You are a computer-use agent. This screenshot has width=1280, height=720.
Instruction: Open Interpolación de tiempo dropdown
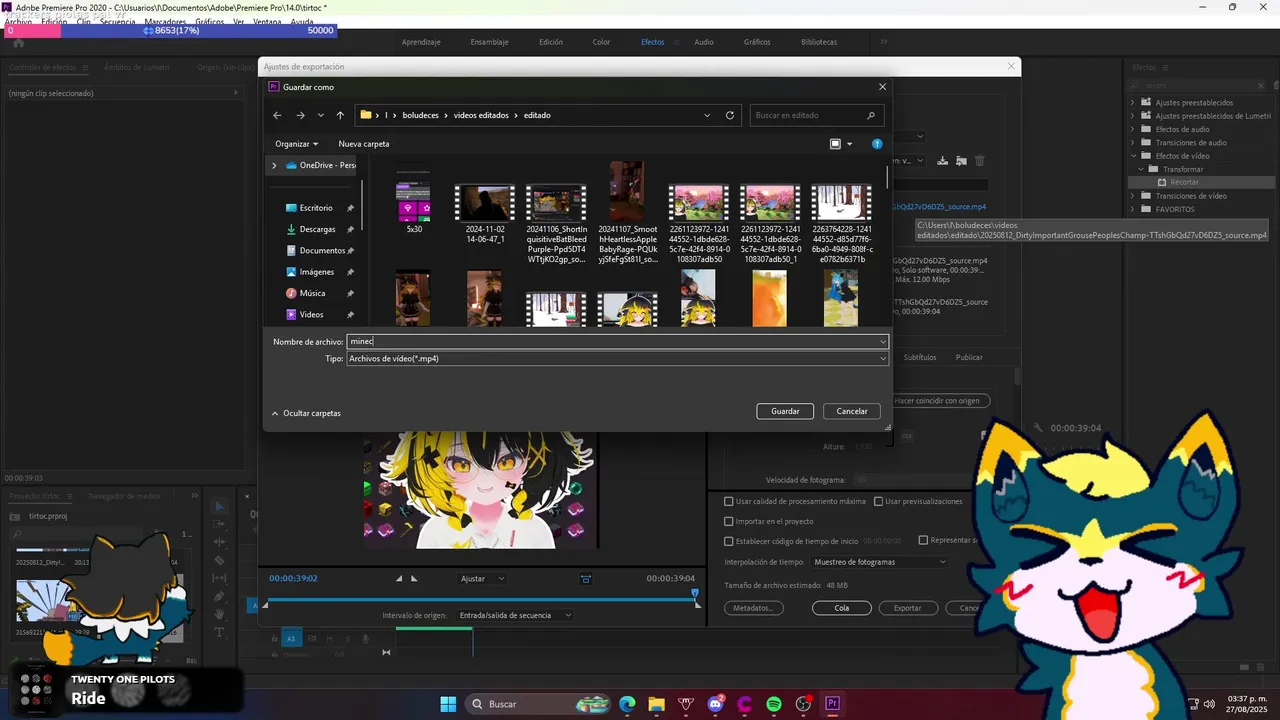click(879, 562)
